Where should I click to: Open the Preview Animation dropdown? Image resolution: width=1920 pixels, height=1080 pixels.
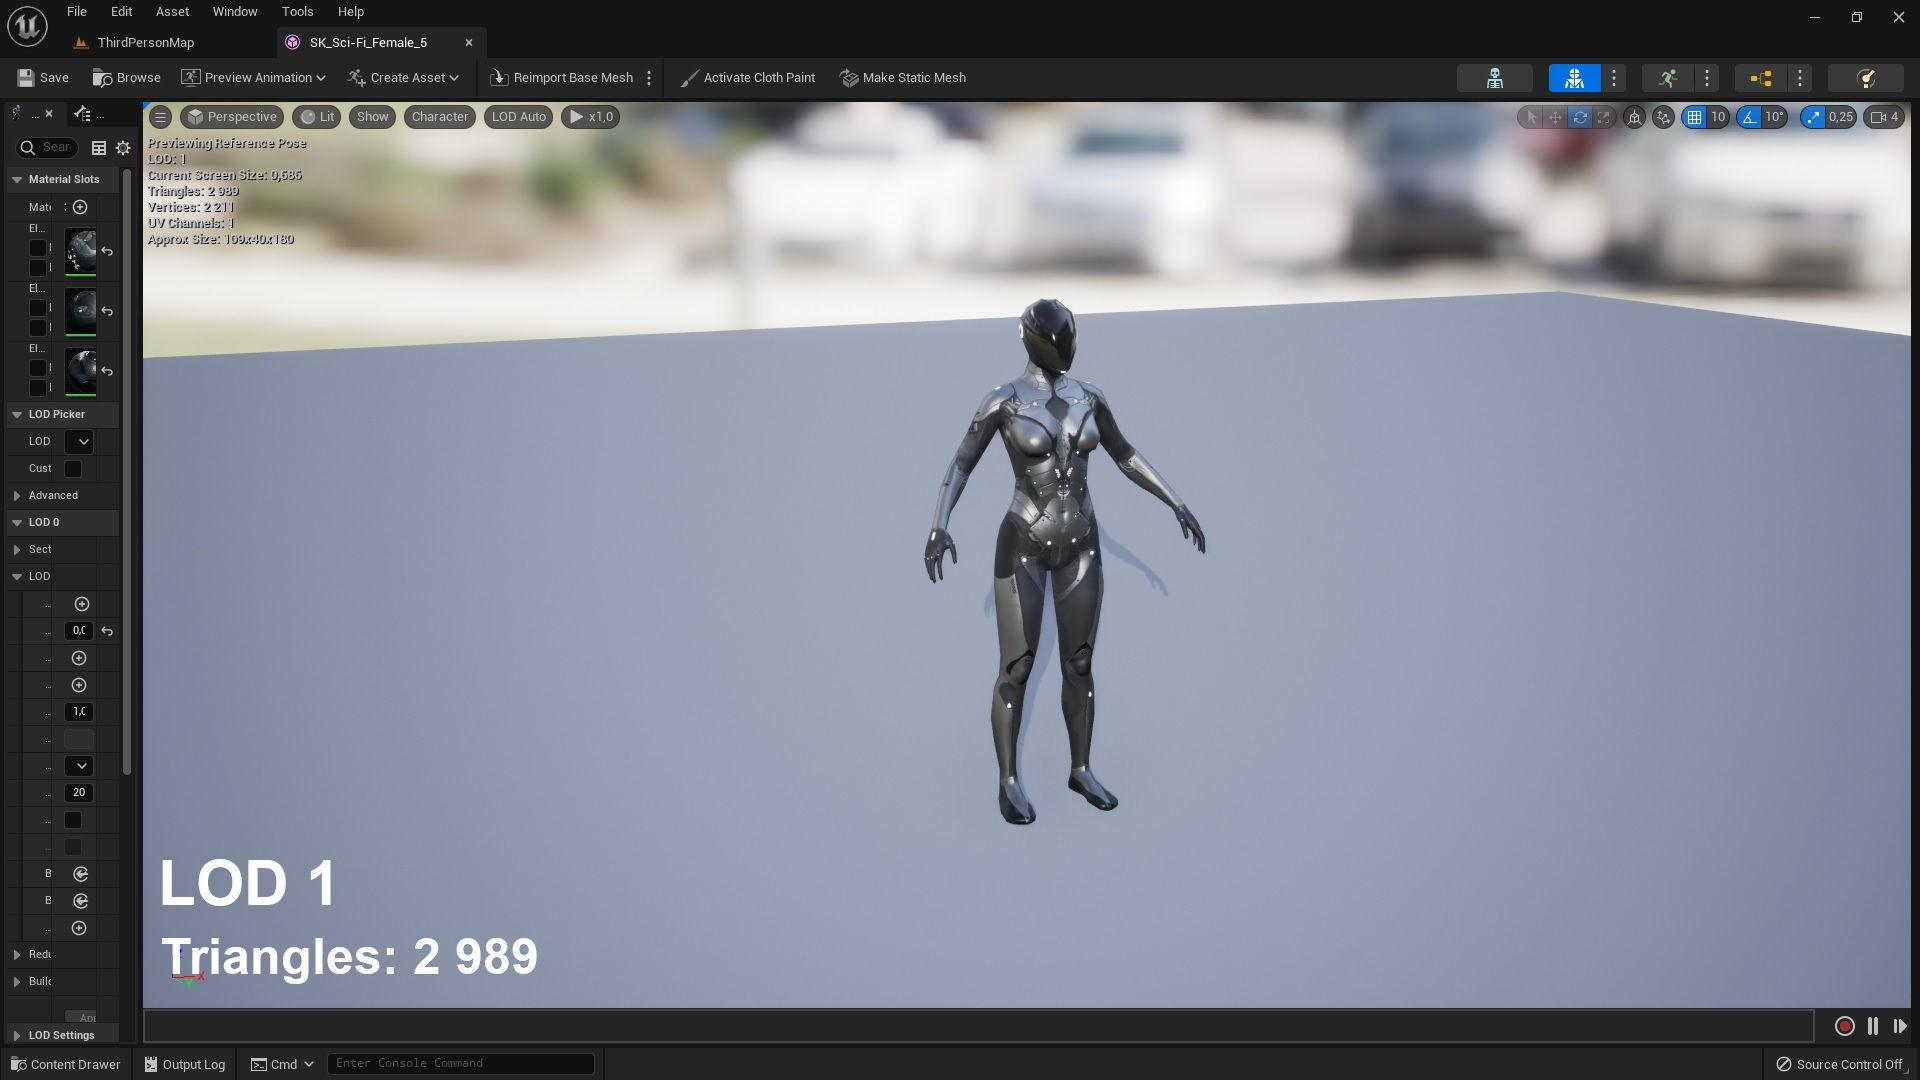[x=254, y=78]
